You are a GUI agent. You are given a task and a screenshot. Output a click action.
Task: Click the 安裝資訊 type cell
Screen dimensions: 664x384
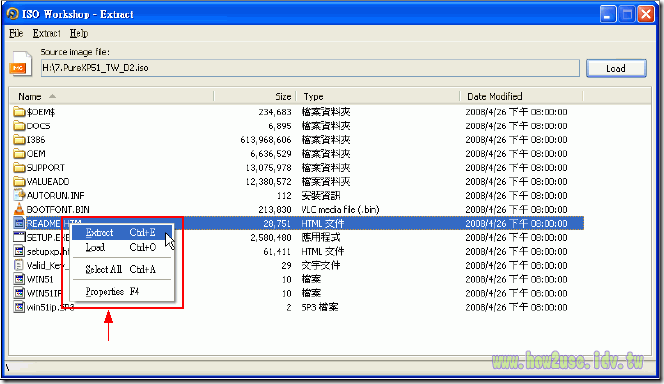pyautogui.click(x=321, y=196)
